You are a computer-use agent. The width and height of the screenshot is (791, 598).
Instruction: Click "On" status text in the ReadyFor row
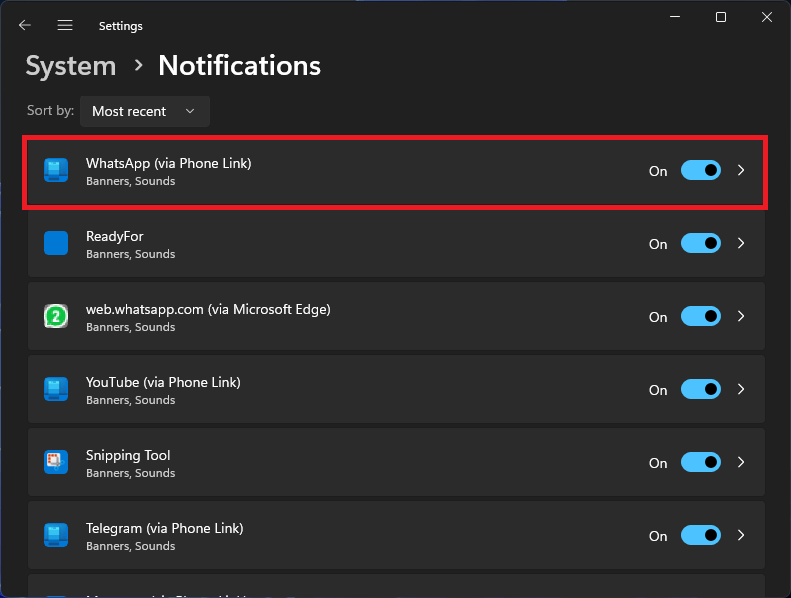tap(658, 244)
